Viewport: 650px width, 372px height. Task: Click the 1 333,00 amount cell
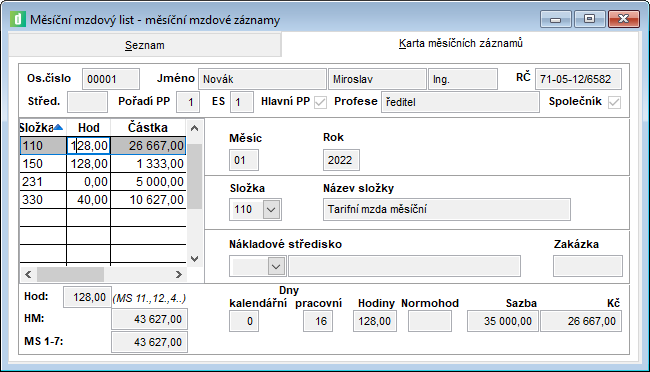[x=148, y=164]
